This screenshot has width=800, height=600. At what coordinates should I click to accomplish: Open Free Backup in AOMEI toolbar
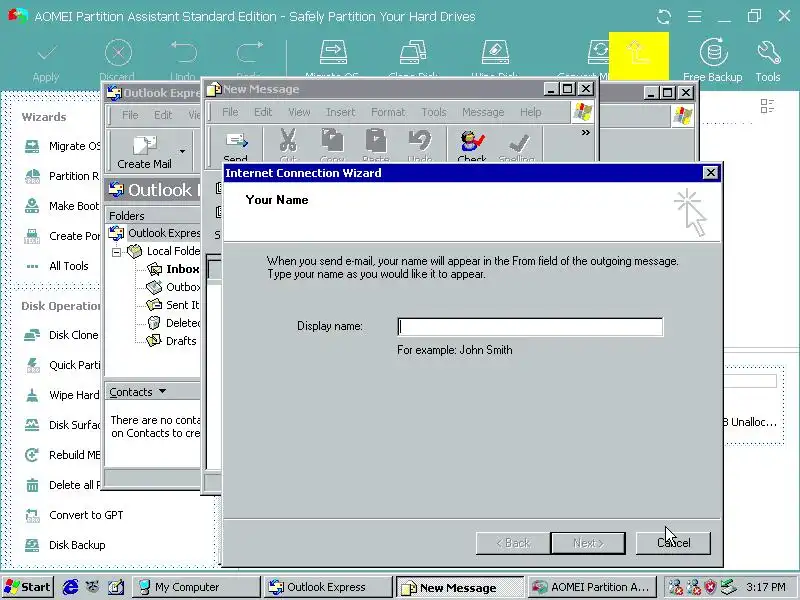pyautogui.click(x=713, y=53)
